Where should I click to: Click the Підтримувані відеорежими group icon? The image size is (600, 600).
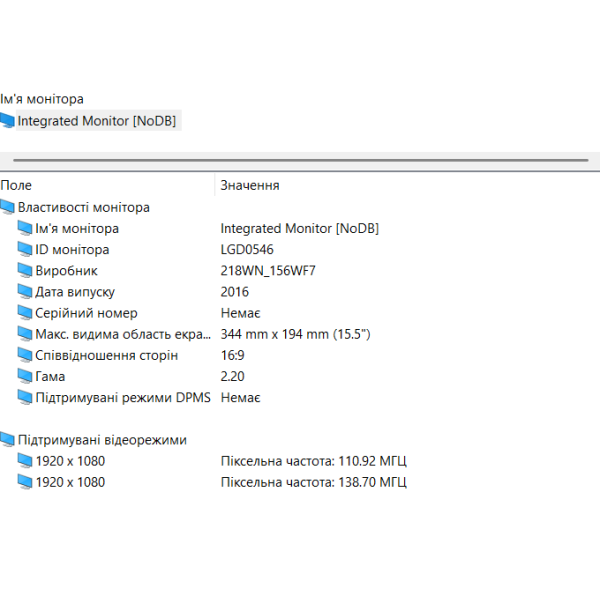(7, 440)
